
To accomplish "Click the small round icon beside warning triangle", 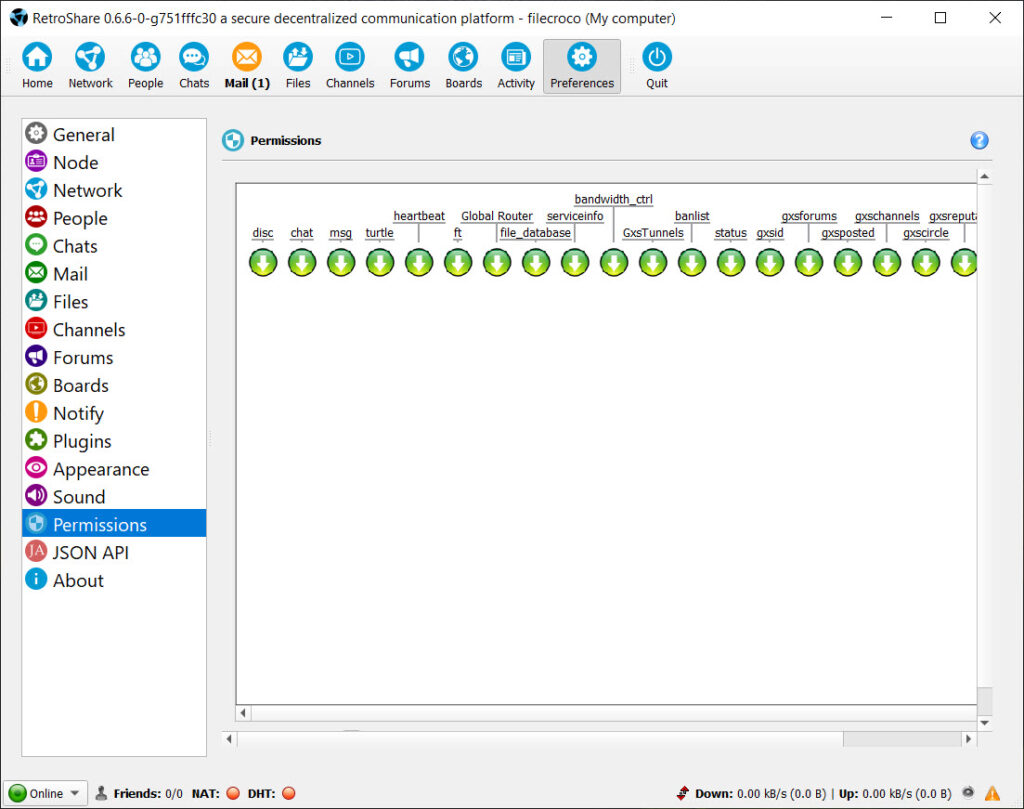I will click(968, 793).
